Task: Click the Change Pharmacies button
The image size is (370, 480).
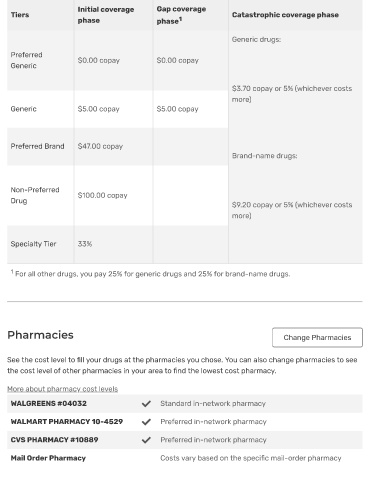Action: pyautogui.click(x=317, y=337)
